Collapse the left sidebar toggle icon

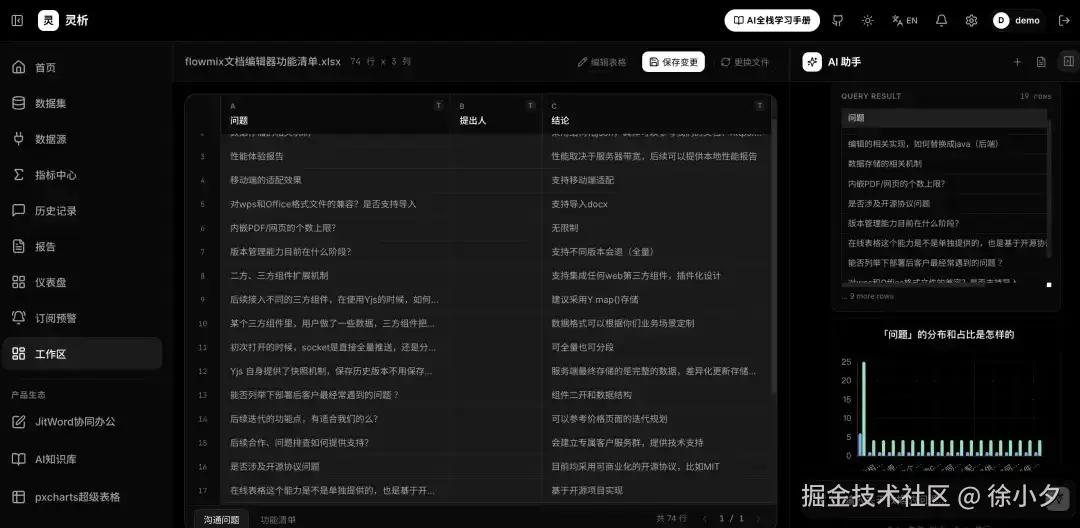[17, 21]
